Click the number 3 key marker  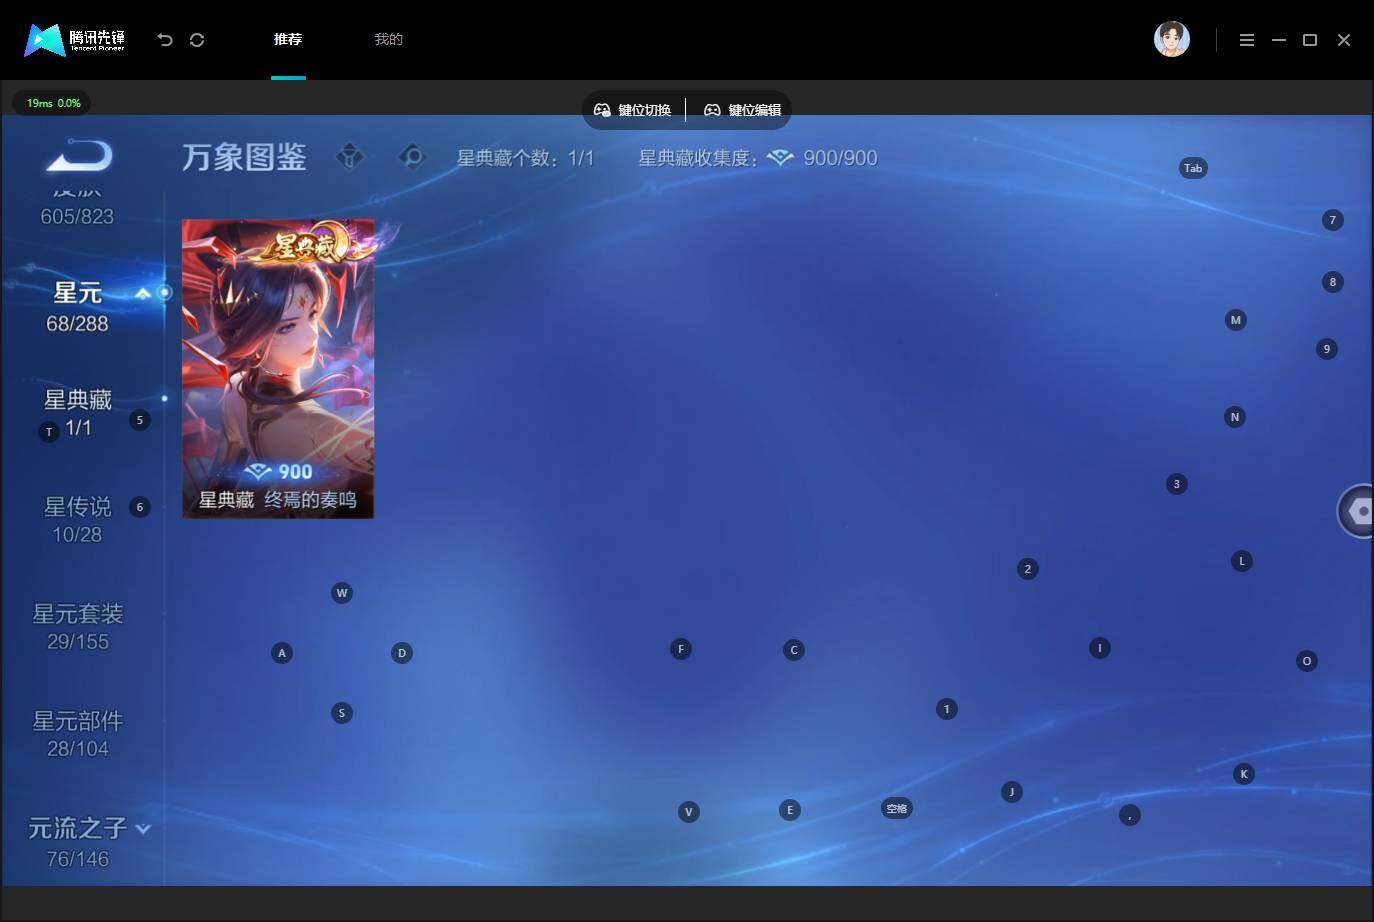(1177, 484)
